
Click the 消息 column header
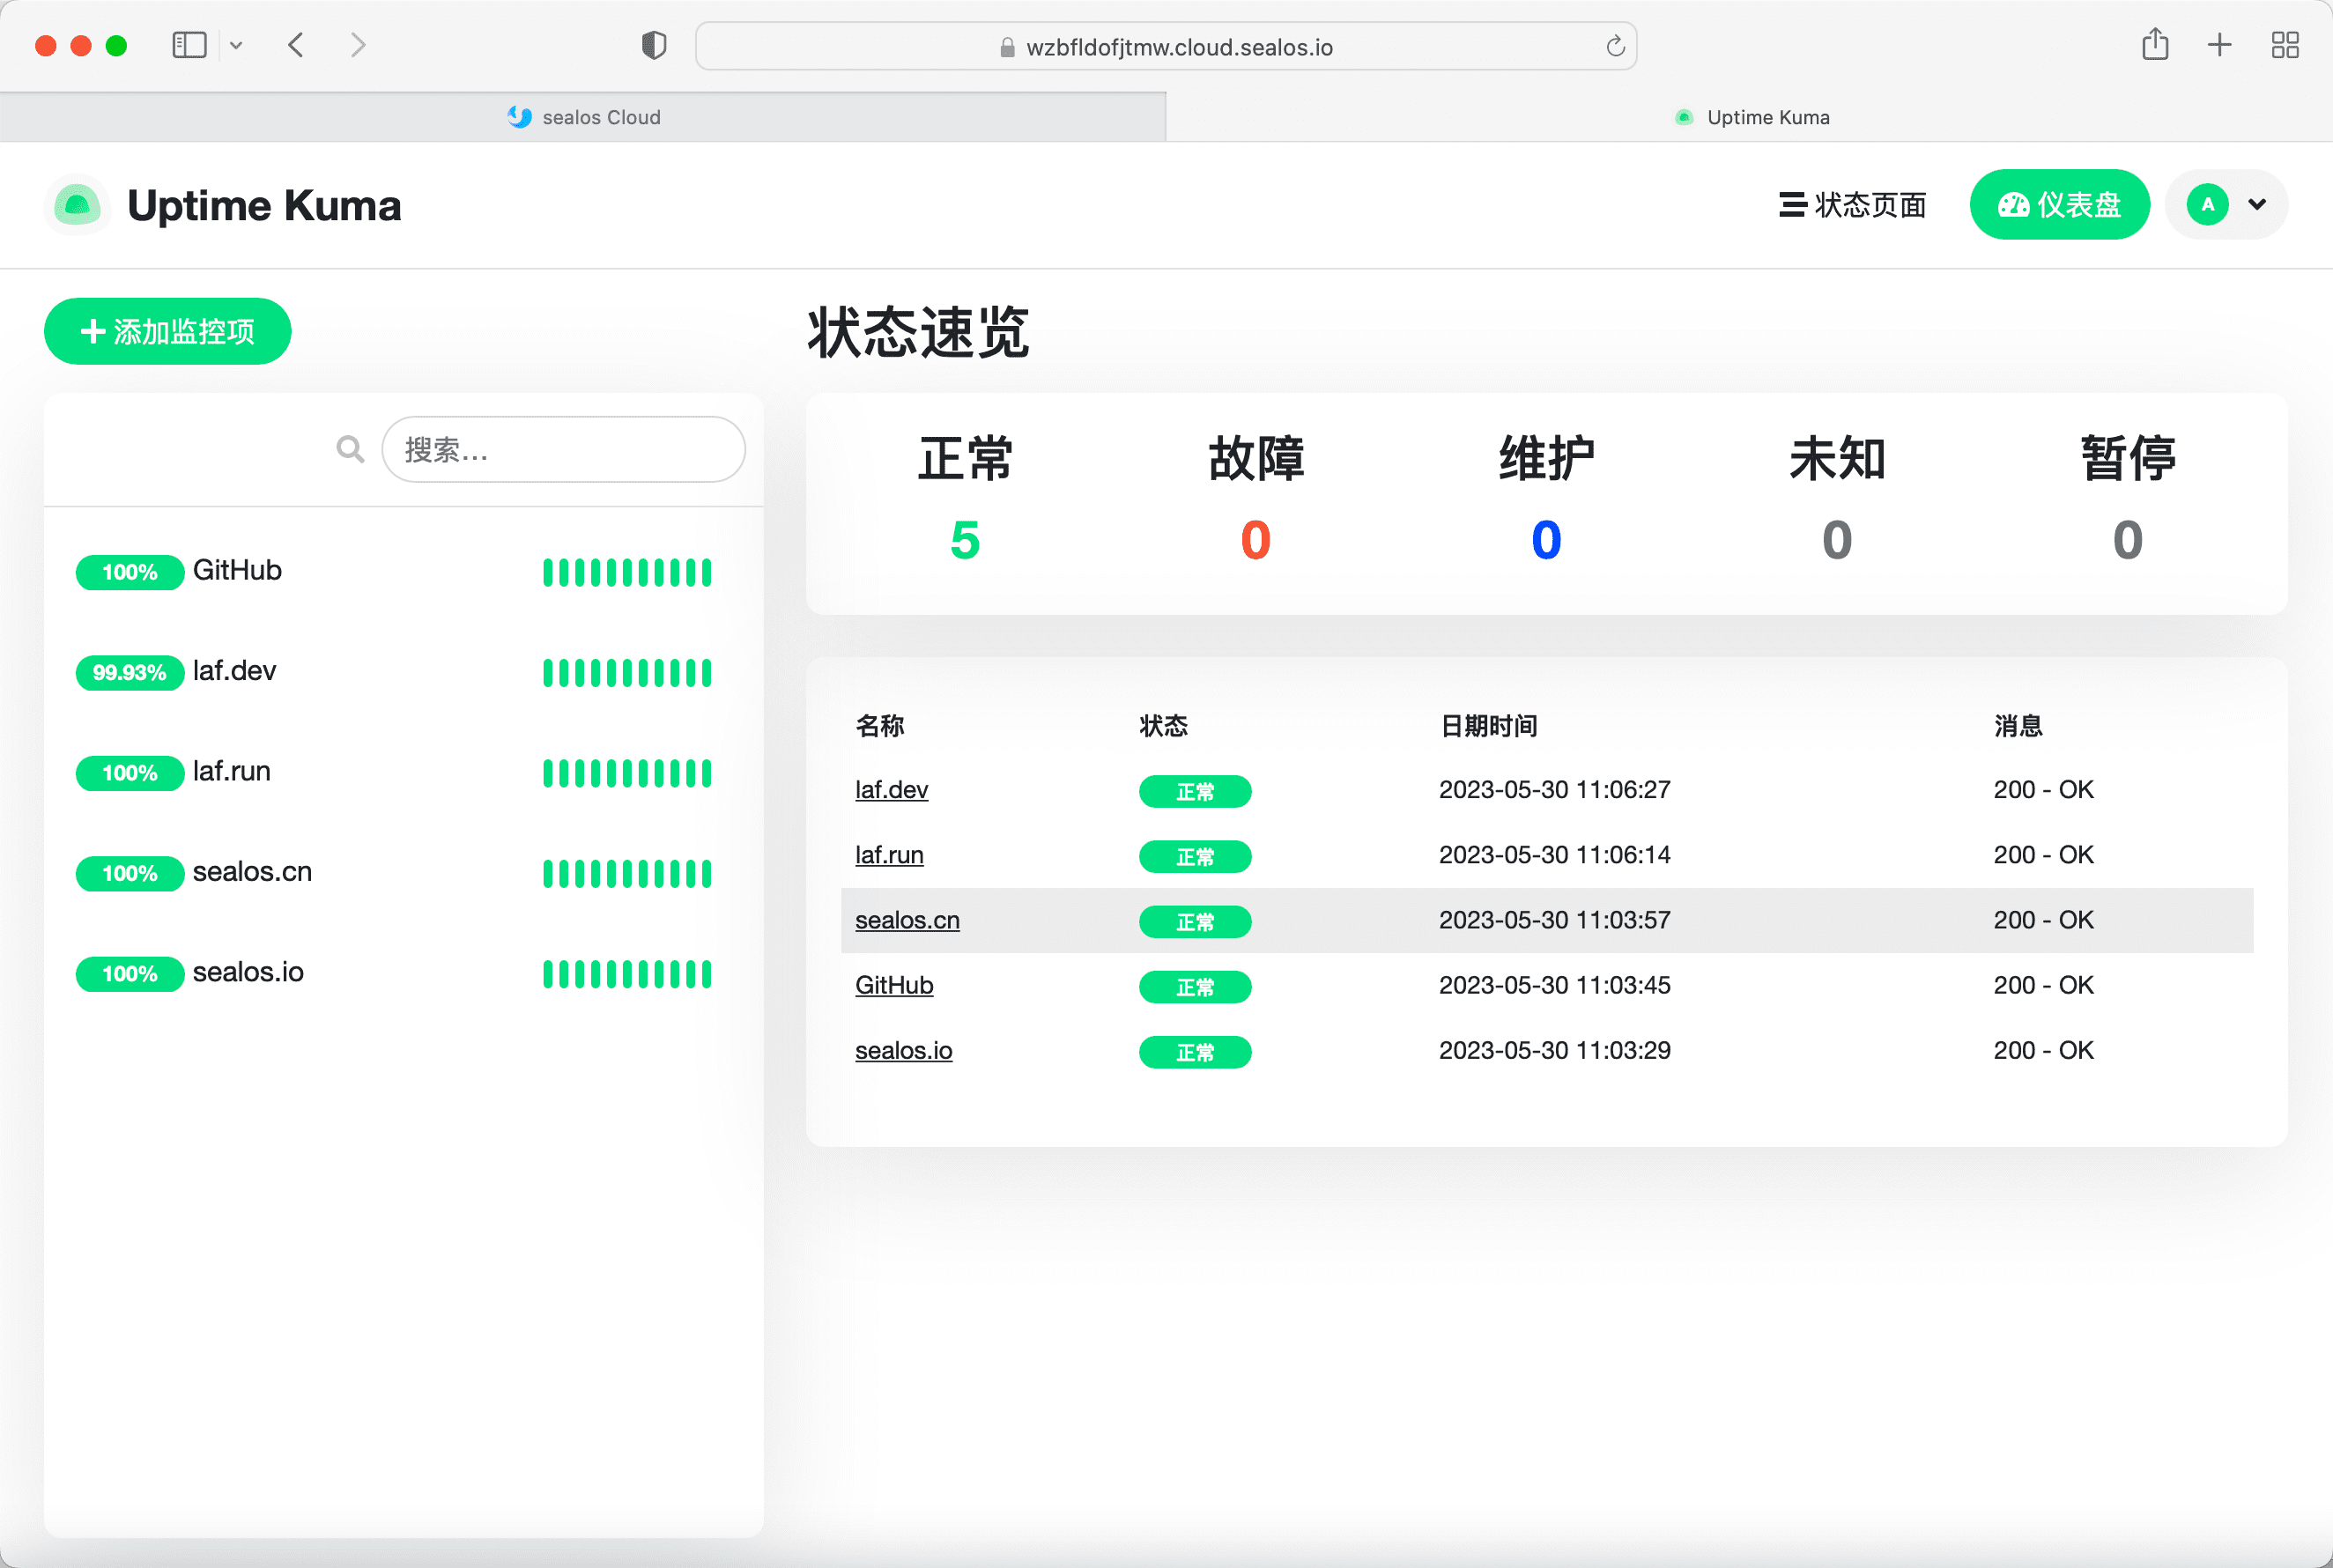click(x=2018, y=726)
